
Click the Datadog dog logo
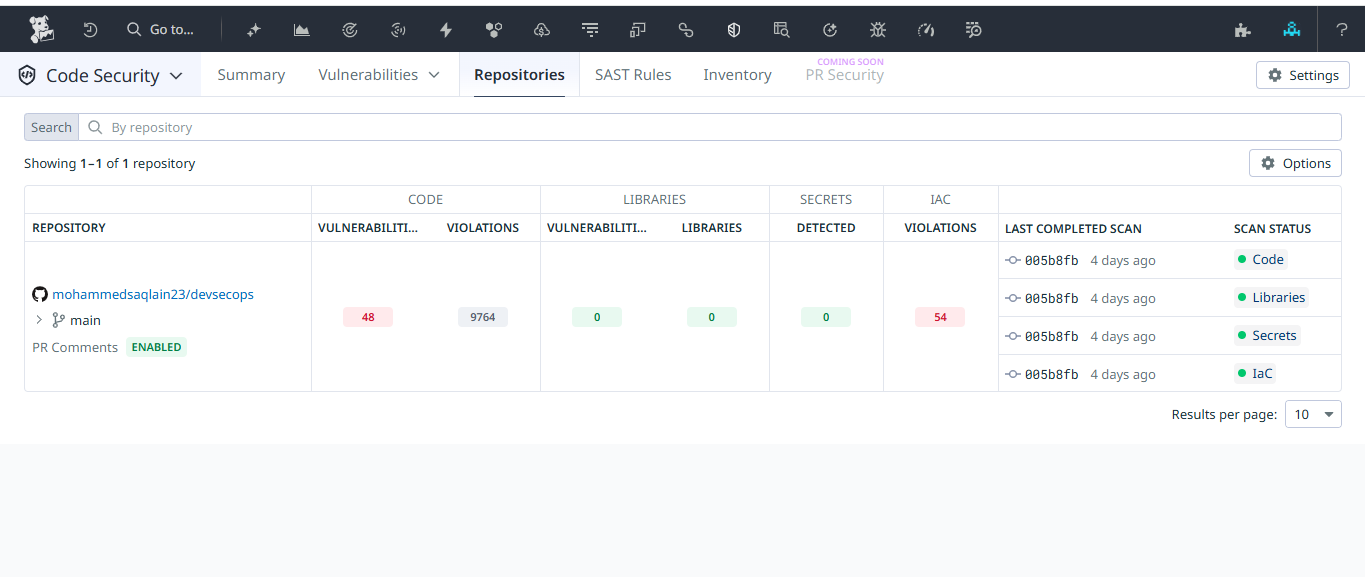pos(41,30)
